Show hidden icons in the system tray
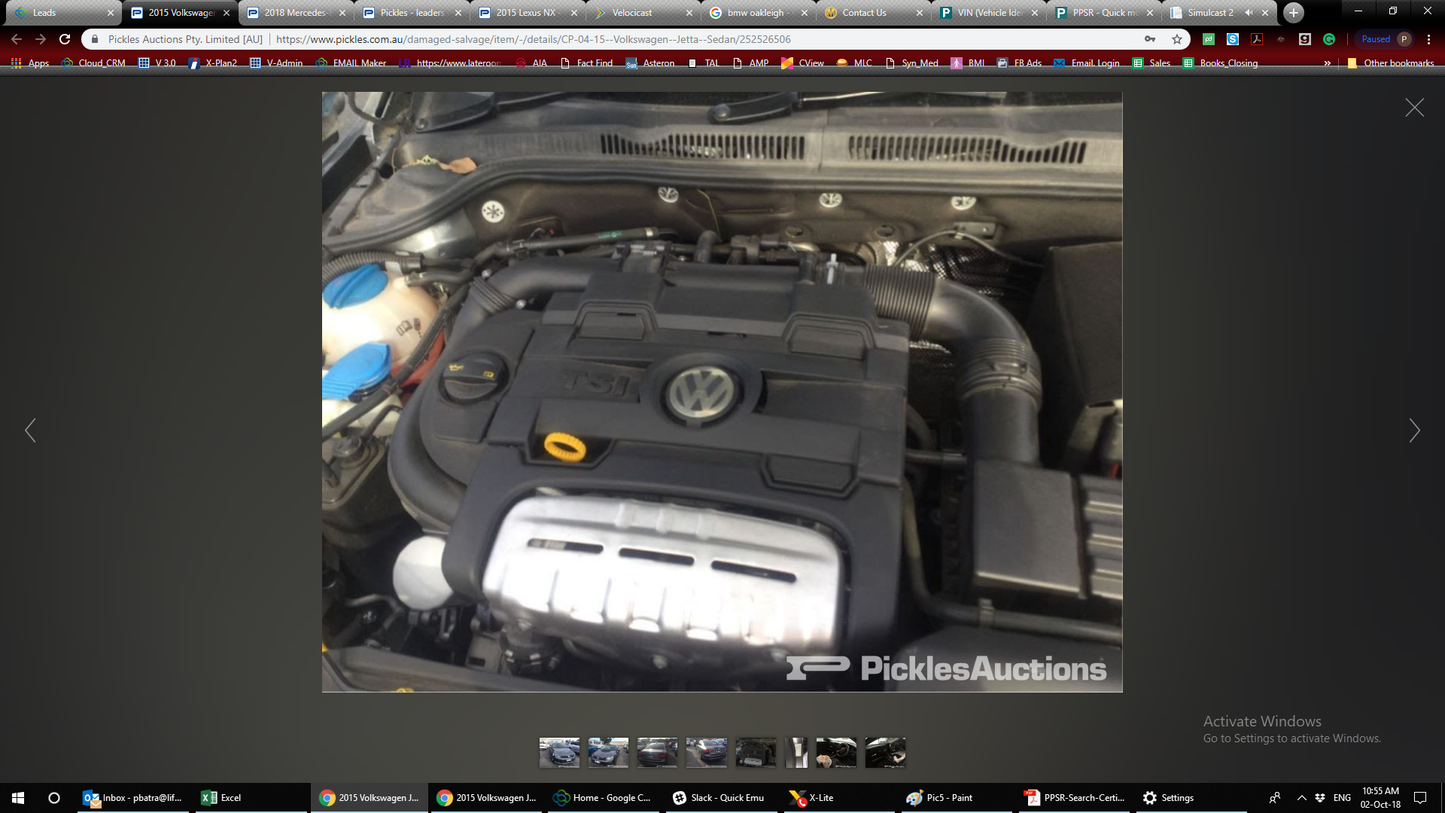 tap(1301, 797)
